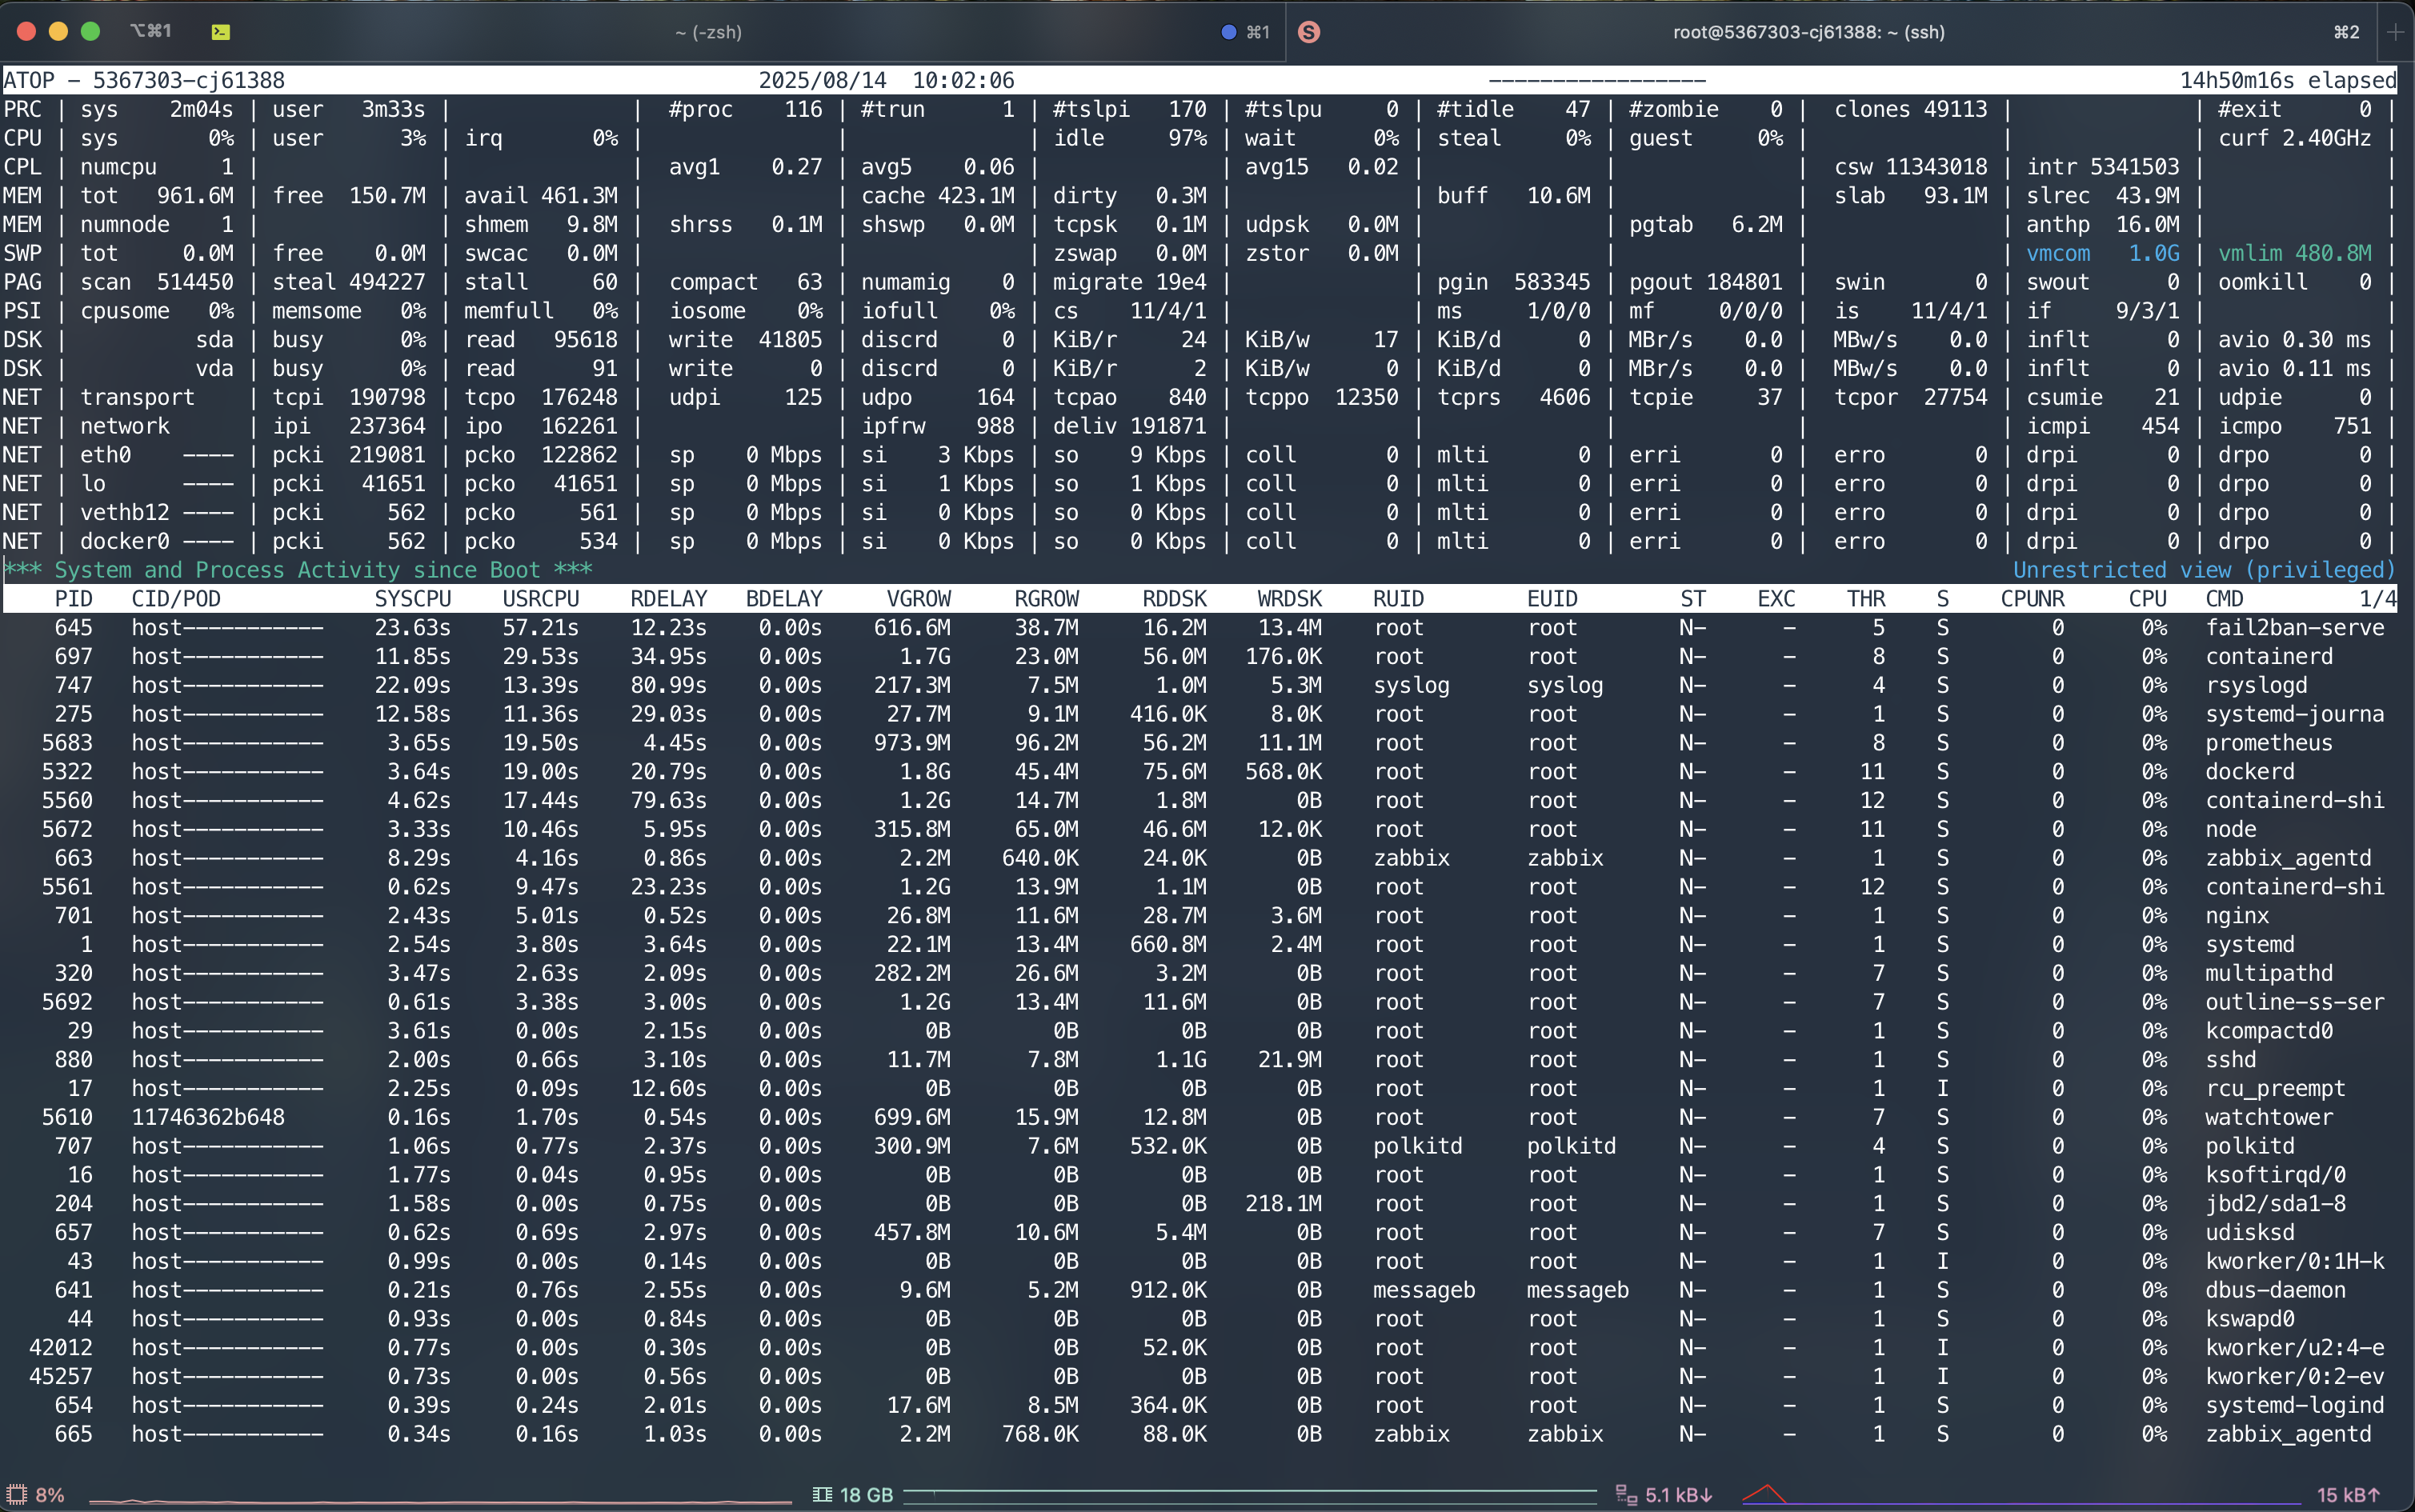The width and height of the screenshot is (2415, 1512).
Task: Click the 5.1 kB download rate
Action: pyautogui.click(x=1679, y=1494)
